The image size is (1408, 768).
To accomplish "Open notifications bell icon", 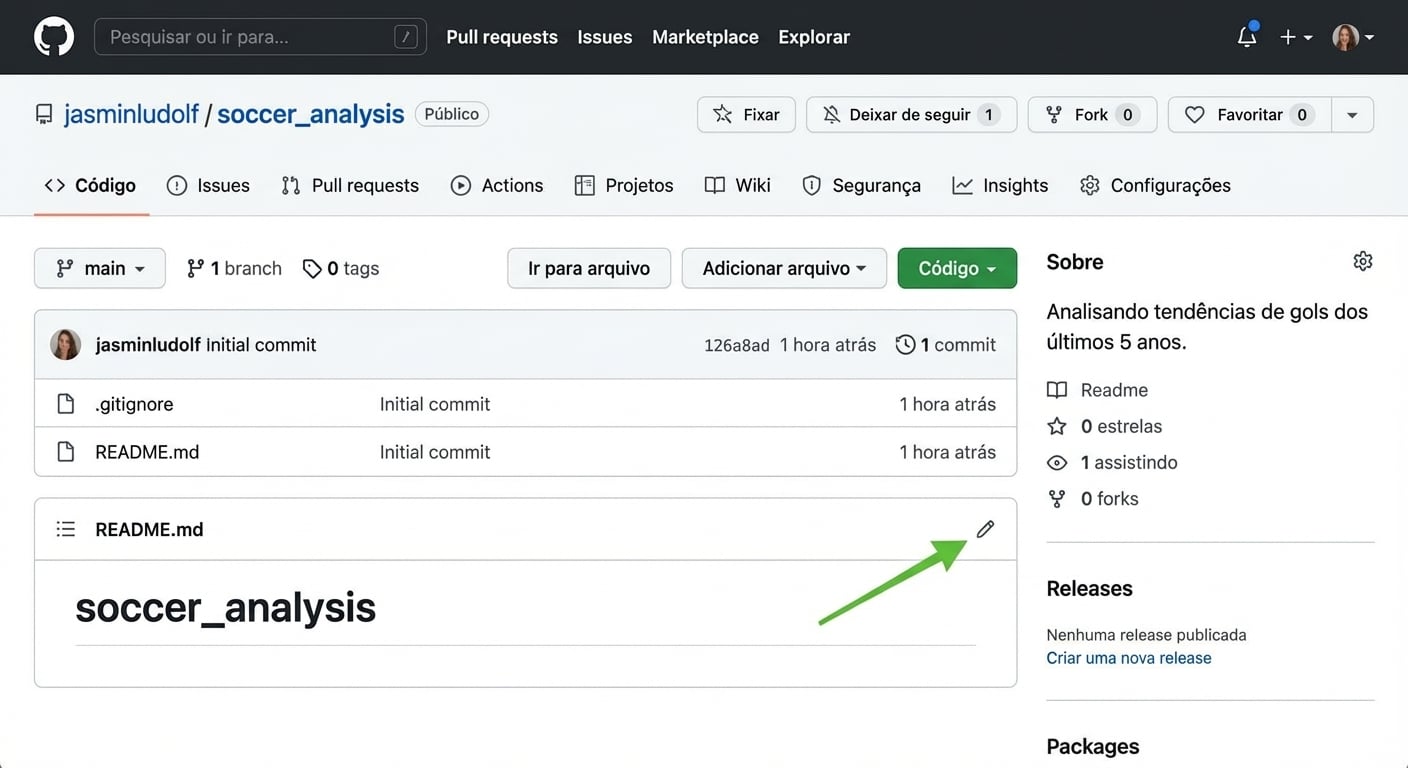I will point(1247,37).
